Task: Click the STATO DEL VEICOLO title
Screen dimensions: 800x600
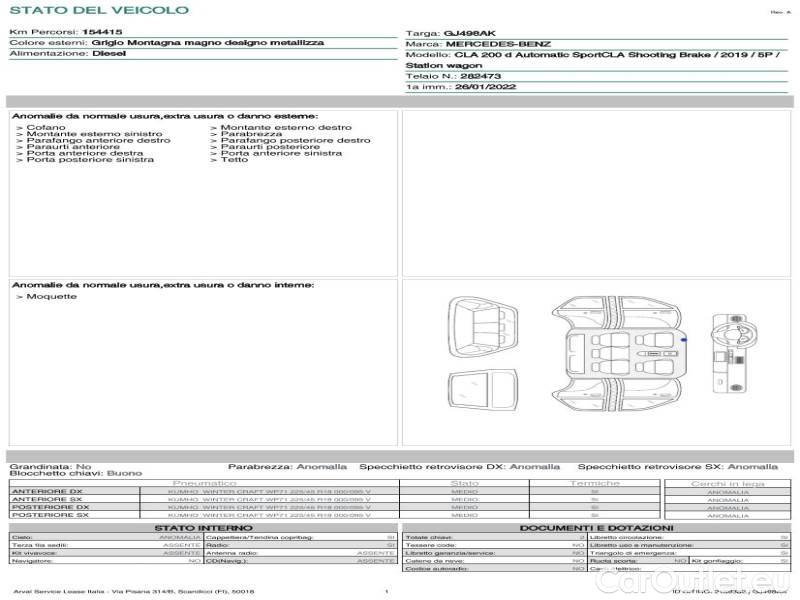Action: (98, 10)
